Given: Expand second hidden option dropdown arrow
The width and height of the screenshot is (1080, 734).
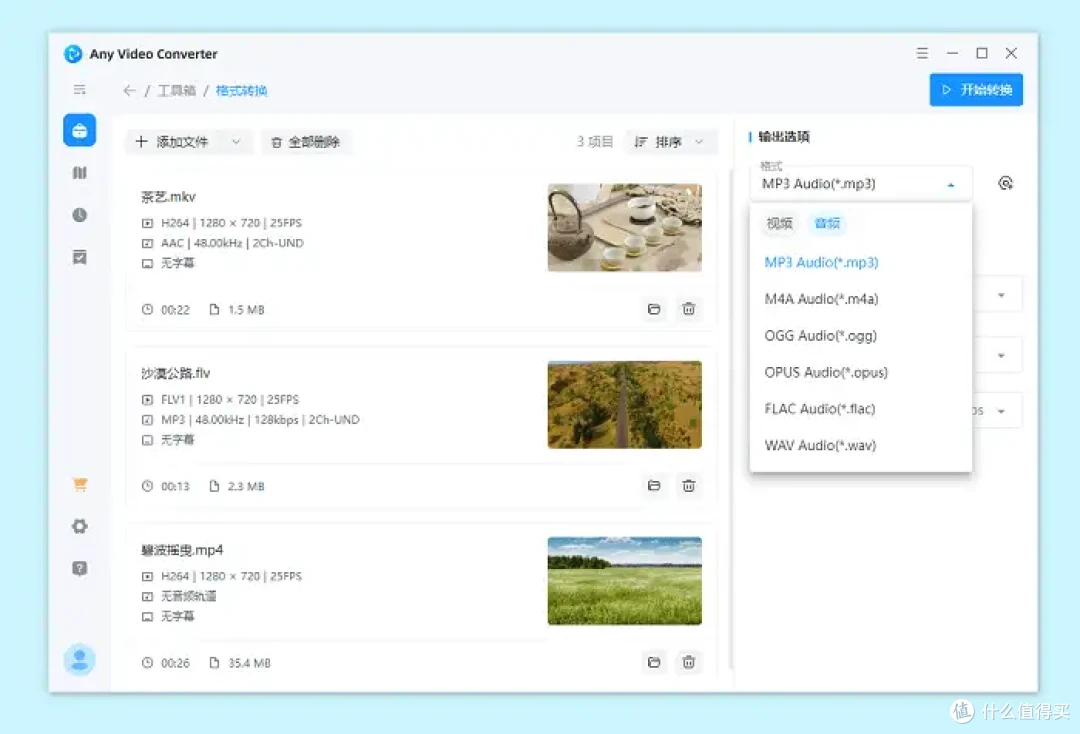Looking at the screenshot, I should point(1001,355).
